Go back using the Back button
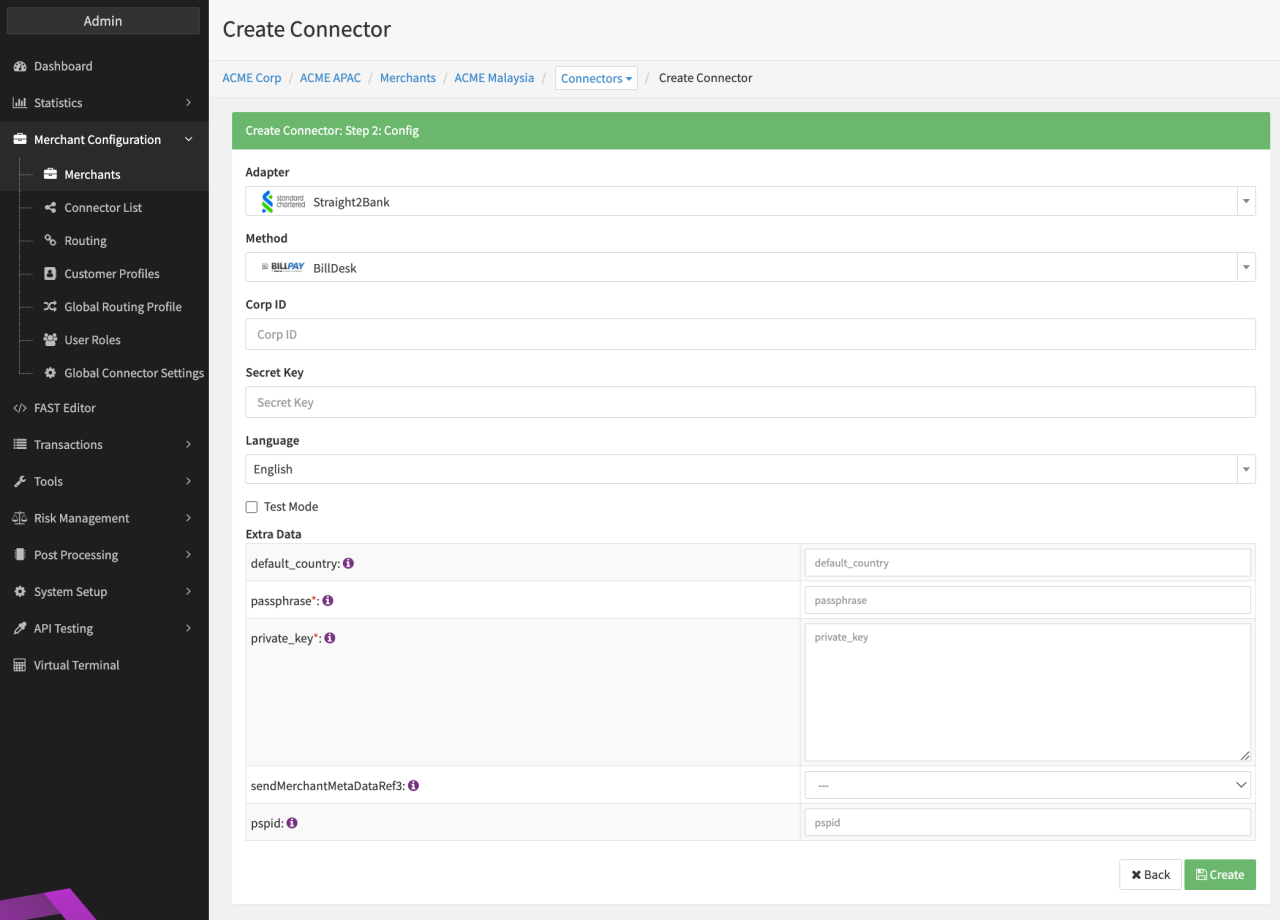 pyautogui.click(x=1150, y=875)
